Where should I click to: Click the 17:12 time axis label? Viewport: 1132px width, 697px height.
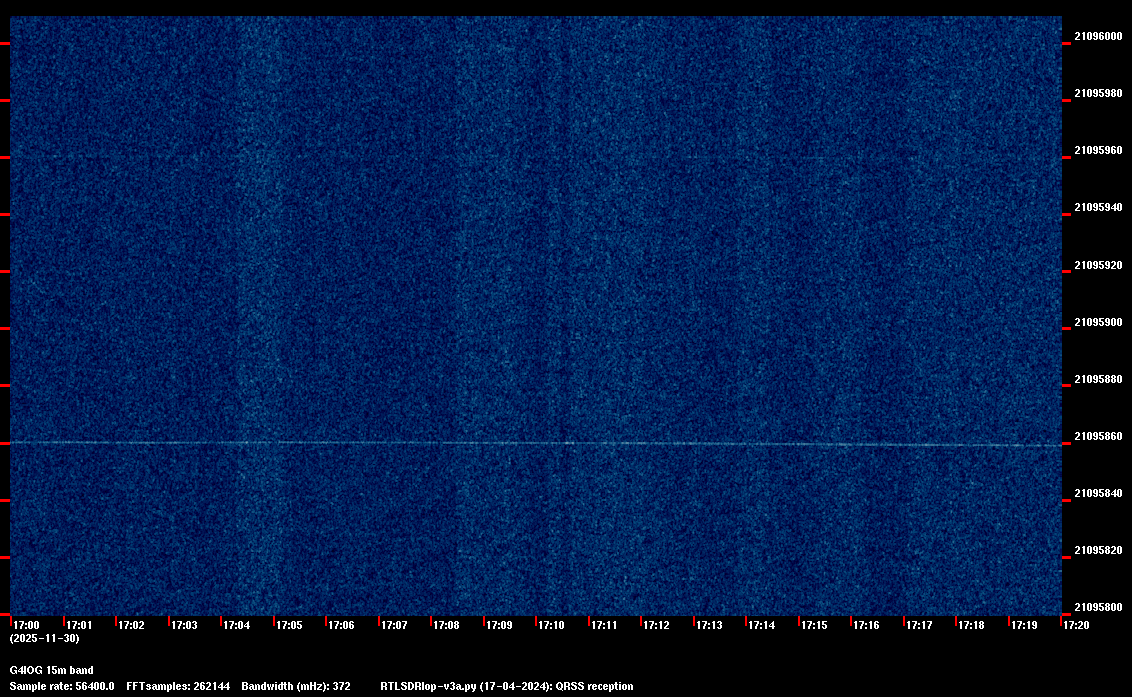tap(656, 625)
